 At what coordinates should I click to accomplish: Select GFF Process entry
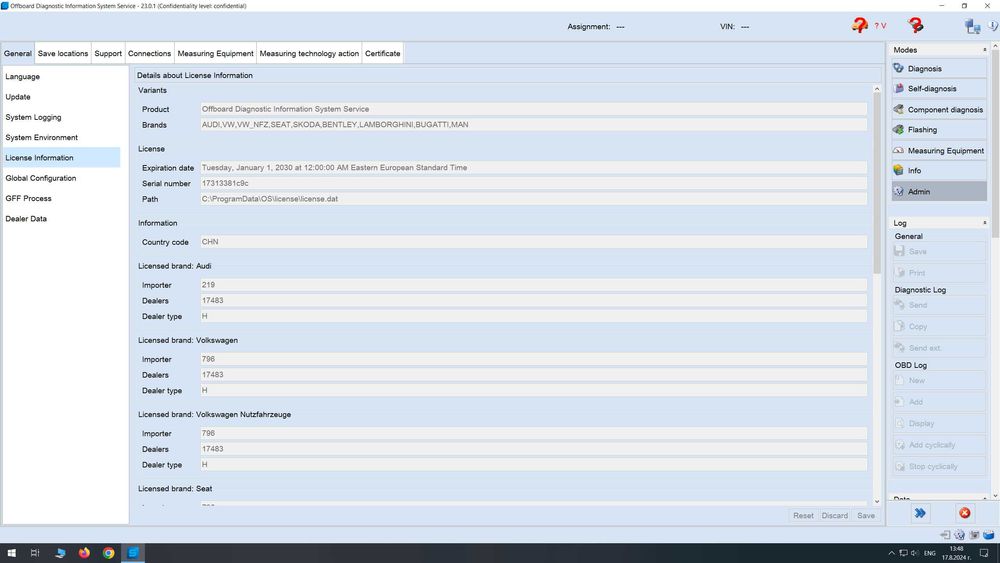[61, 198]
